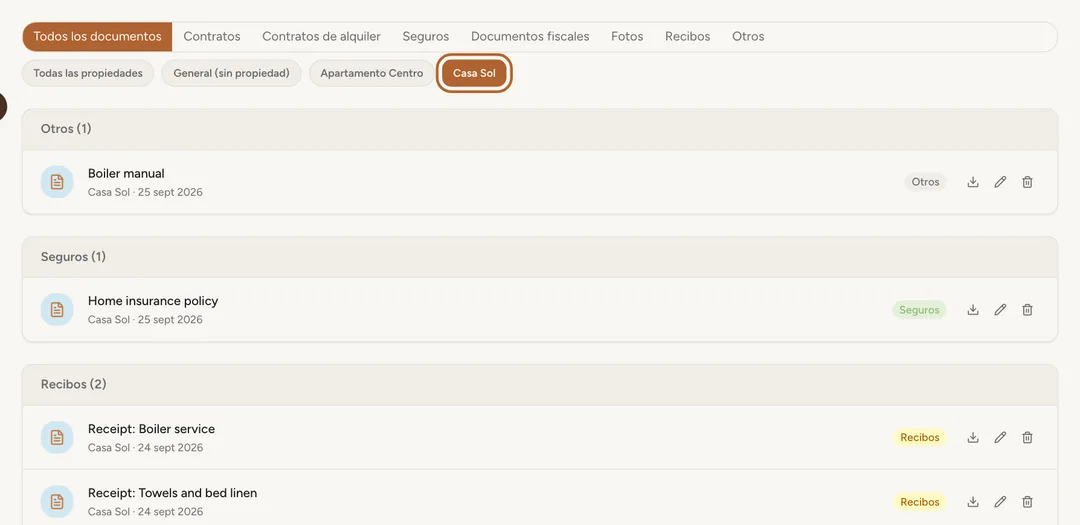Click the Receipt: Boiler service file icon
1080x525 pixels.
click(x=57, y=438)
